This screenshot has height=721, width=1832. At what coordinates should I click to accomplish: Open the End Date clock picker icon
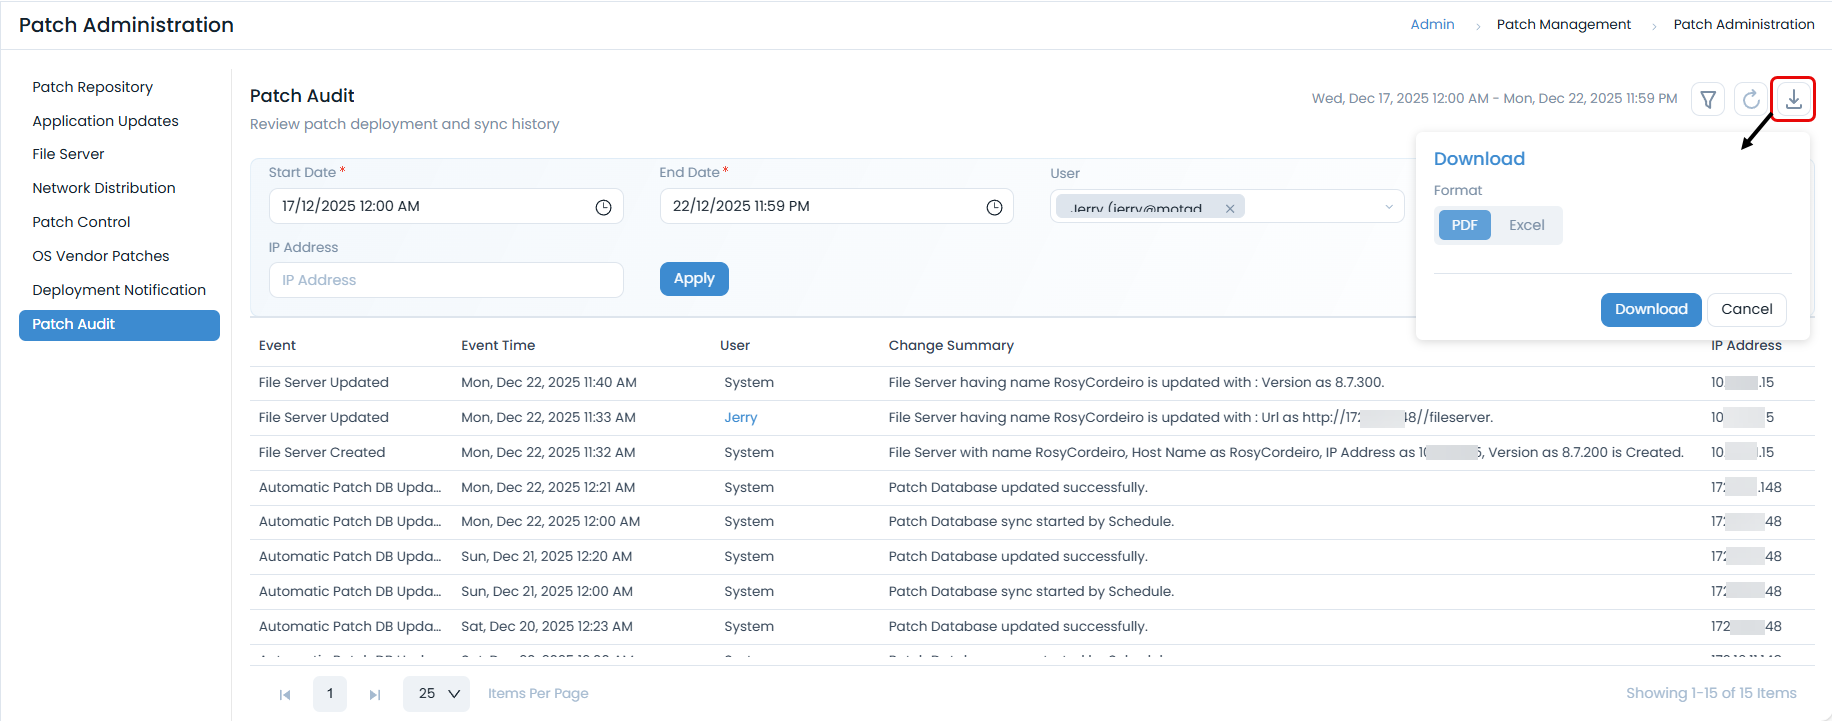tap(994, 207)
